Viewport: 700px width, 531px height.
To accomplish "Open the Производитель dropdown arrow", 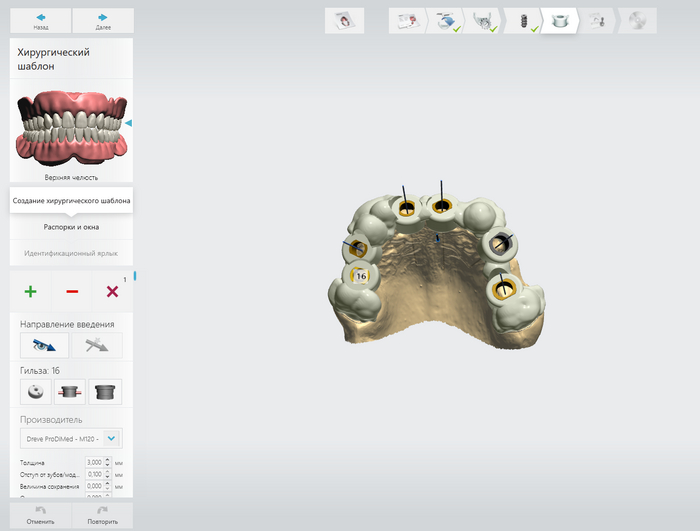I will [112, 439].
